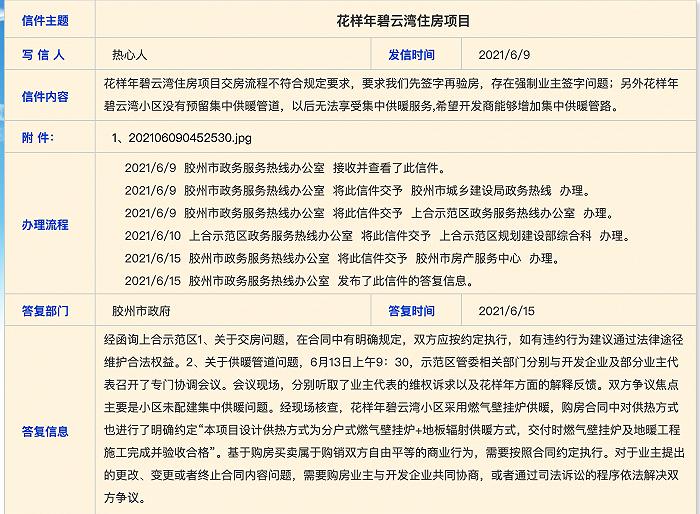700x514 pixels.
Task: Click reply line starting 维护合法权益
Action: (x=391, y=362)
